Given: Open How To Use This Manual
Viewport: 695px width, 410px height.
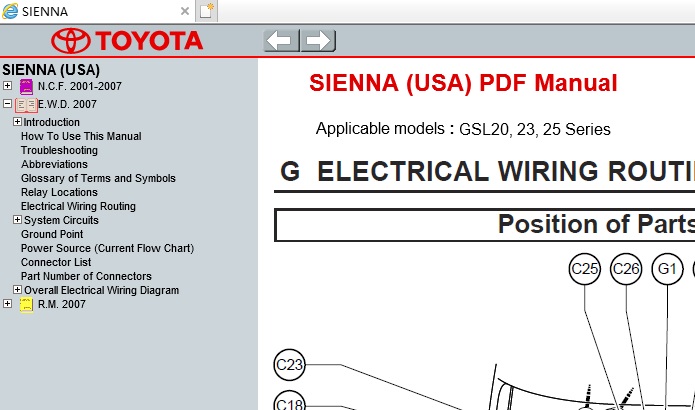Looking at the screenshot, I should pos(81,137).
